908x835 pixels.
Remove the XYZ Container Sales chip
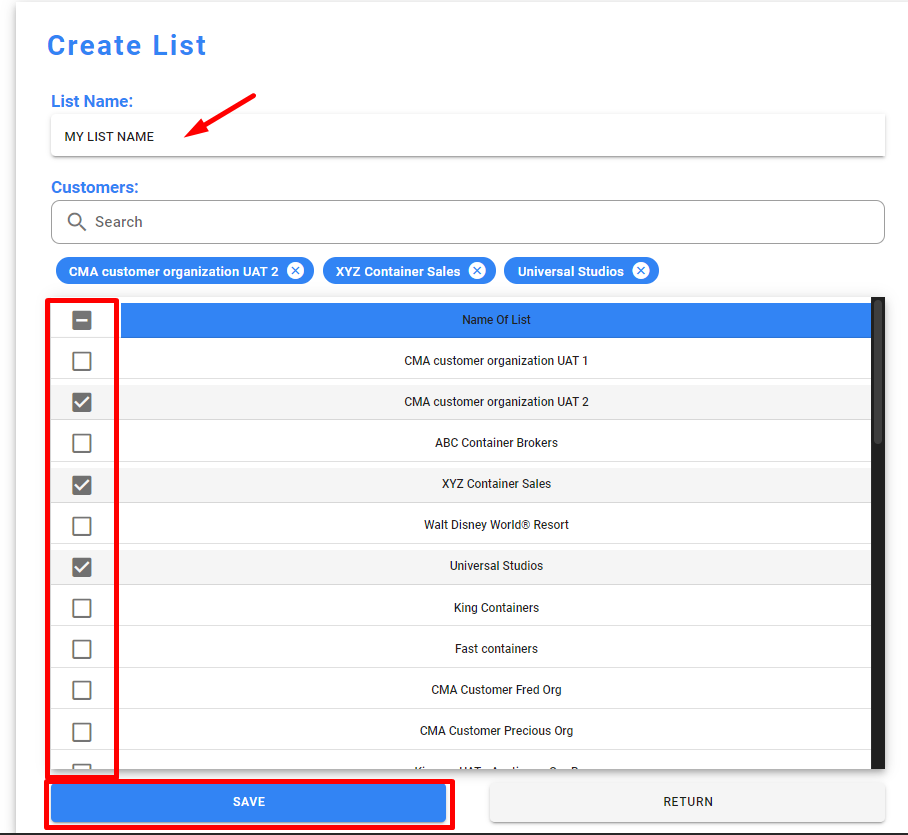(477, 271)
